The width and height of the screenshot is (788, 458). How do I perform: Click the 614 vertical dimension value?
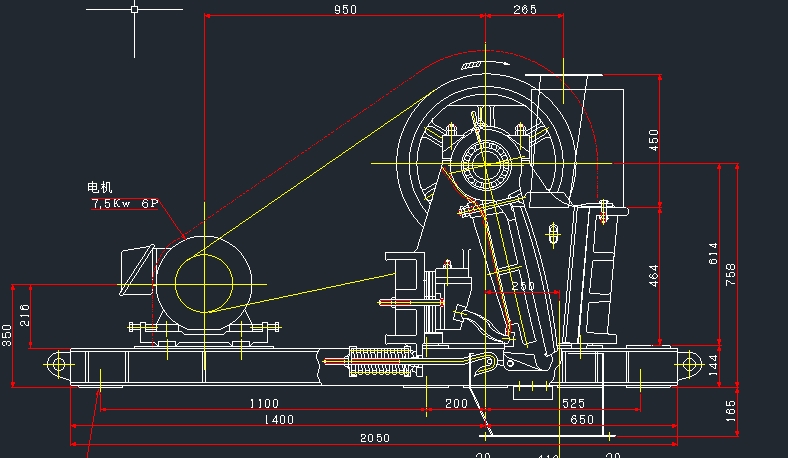[713, 253]
